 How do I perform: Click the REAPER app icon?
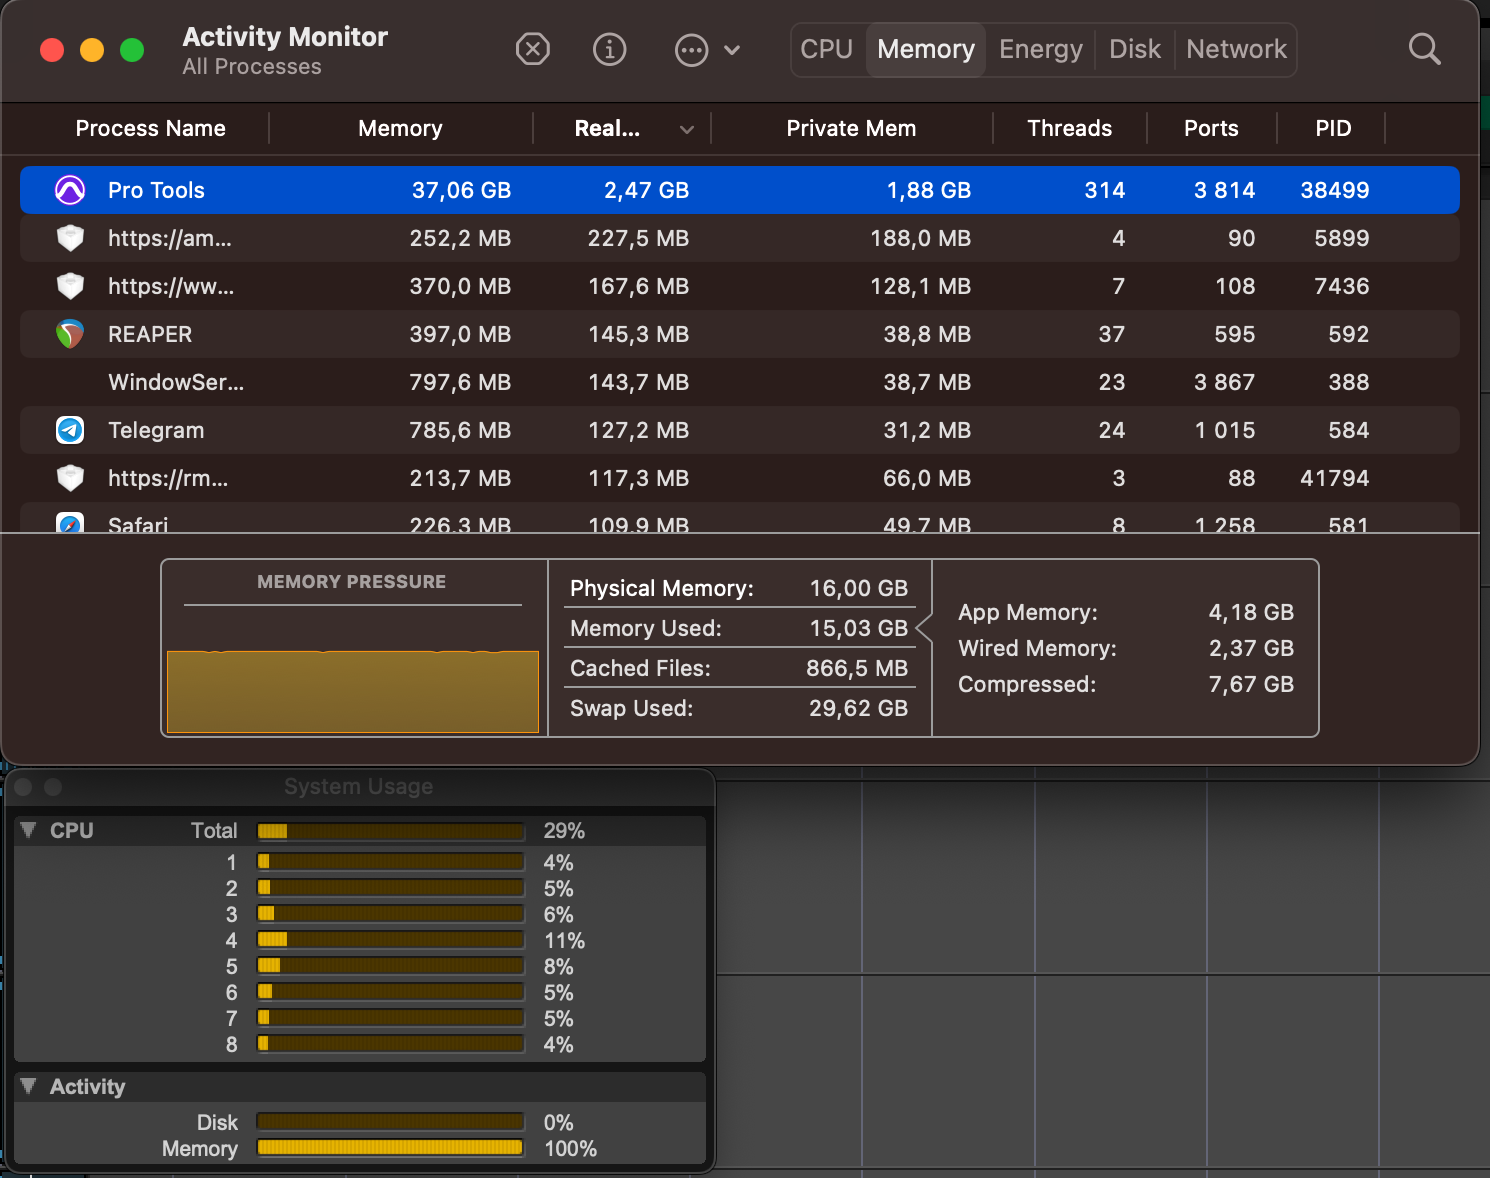click(70, 334)
